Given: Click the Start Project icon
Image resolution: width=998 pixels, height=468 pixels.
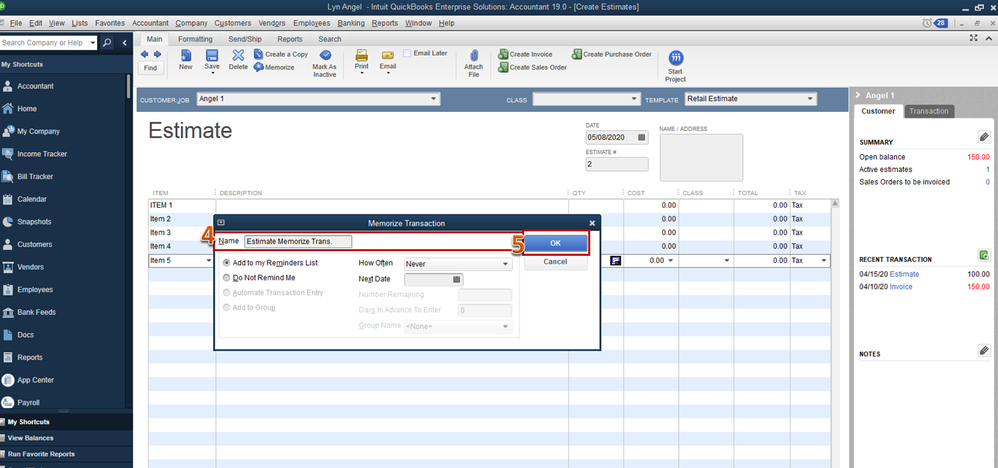Looking at the screenshot, I should point(675,58).
